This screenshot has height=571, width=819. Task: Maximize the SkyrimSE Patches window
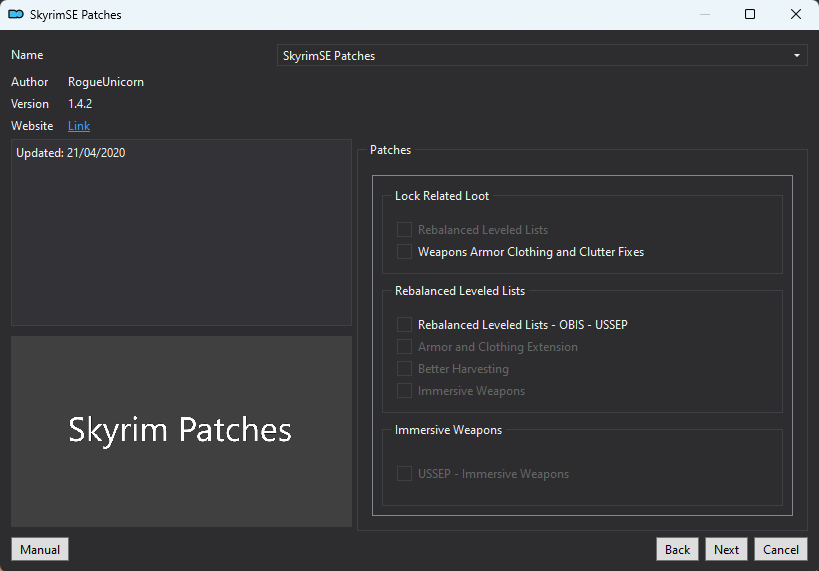750,14
